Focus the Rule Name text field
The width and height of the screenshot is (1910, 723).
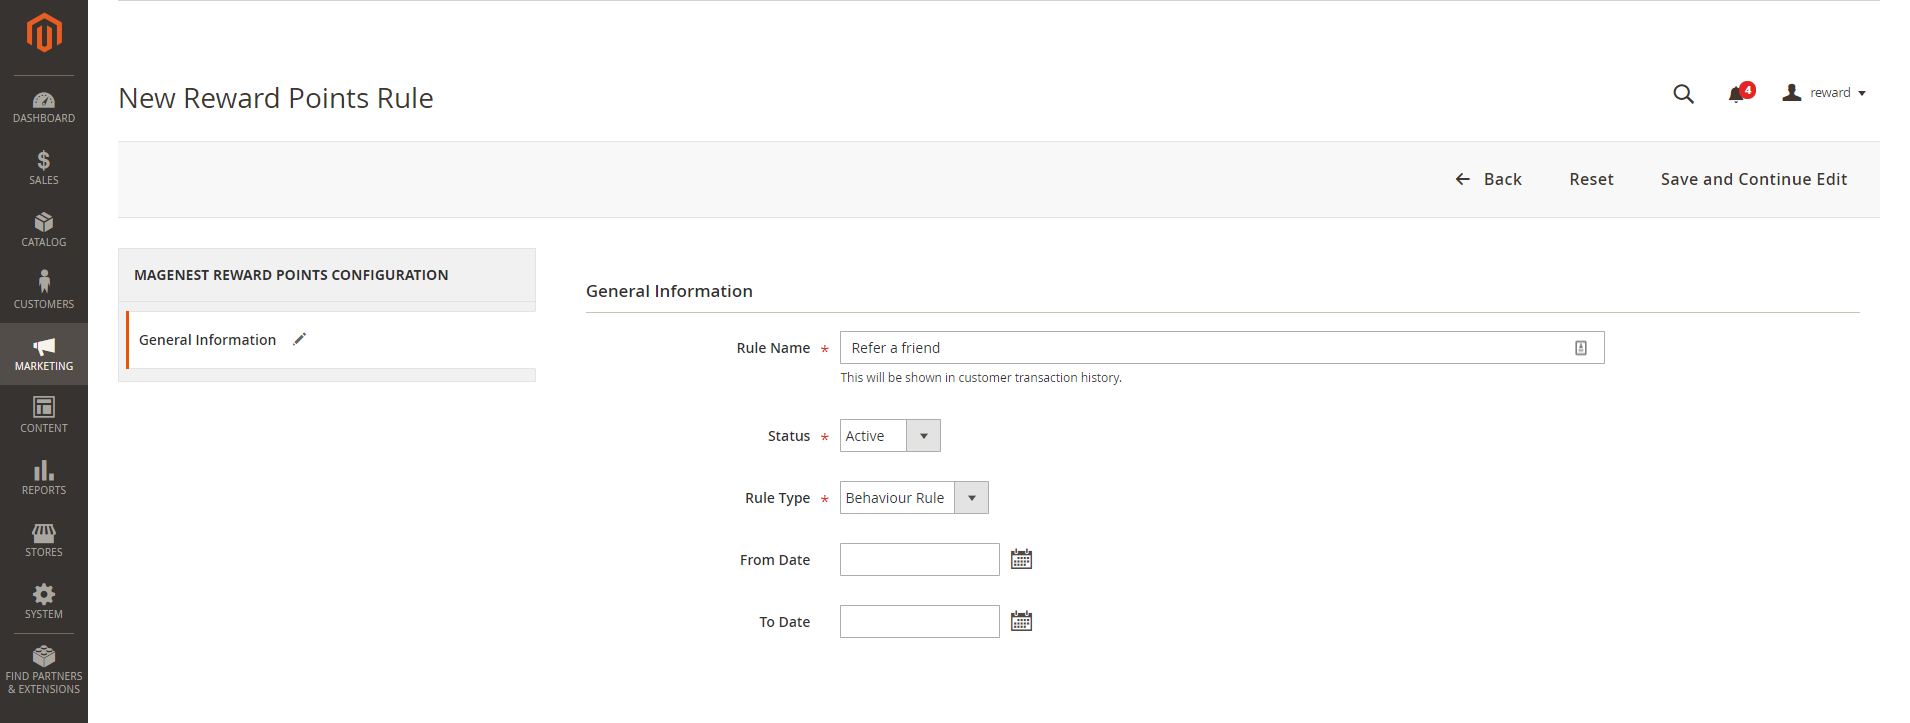[1200, 348]
